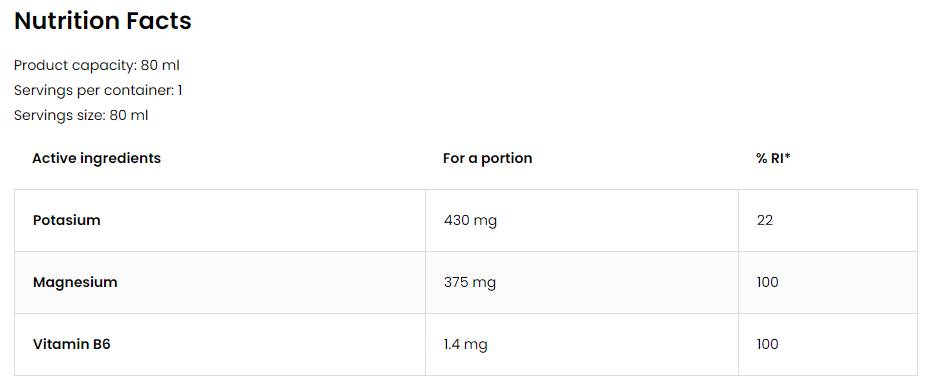Click the Servings per container text

tap(98, 91)
